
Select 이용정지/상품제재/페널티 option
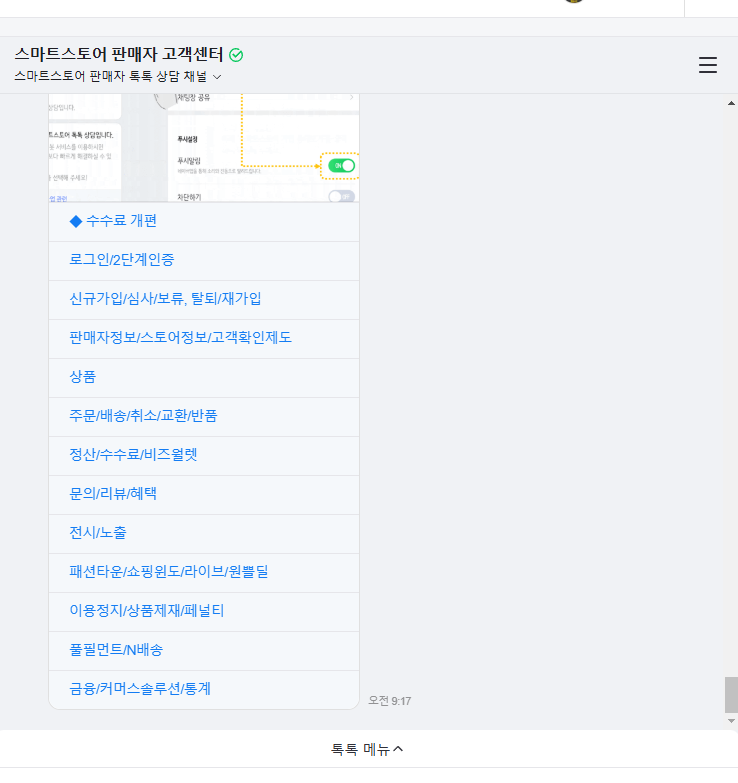204,612
